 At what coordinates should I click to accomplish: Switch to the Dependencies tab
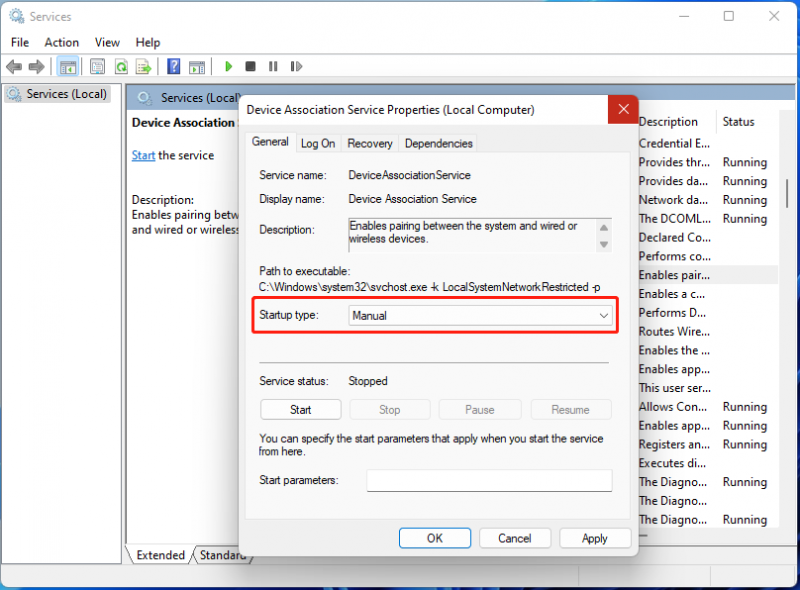pos(439,143)
